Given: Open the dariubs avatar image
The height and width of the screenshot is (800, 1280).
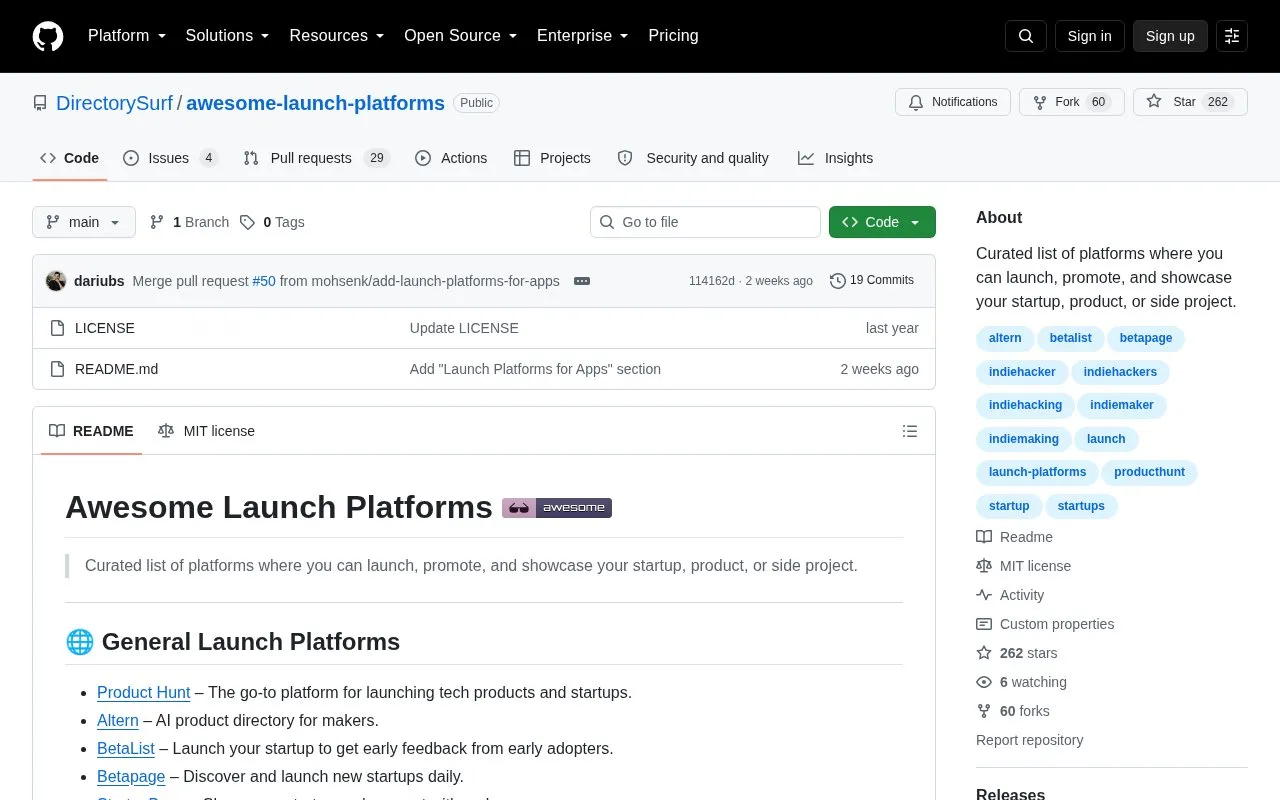Looking at the screenshot, I should [56, 281].
